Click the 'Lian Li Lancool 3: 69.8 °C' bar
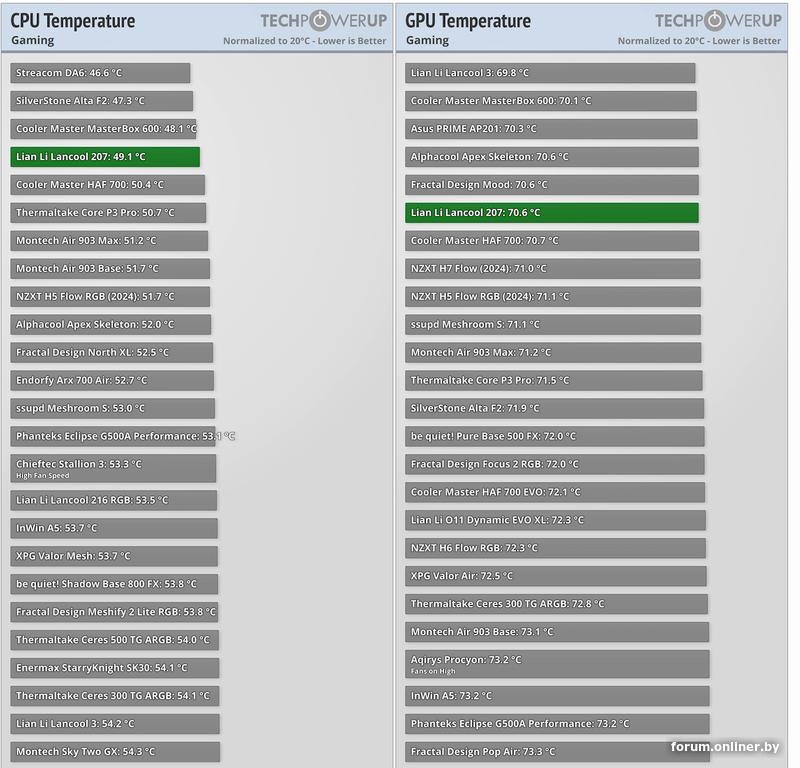This screenshot has width=800, height=768. 550,73
